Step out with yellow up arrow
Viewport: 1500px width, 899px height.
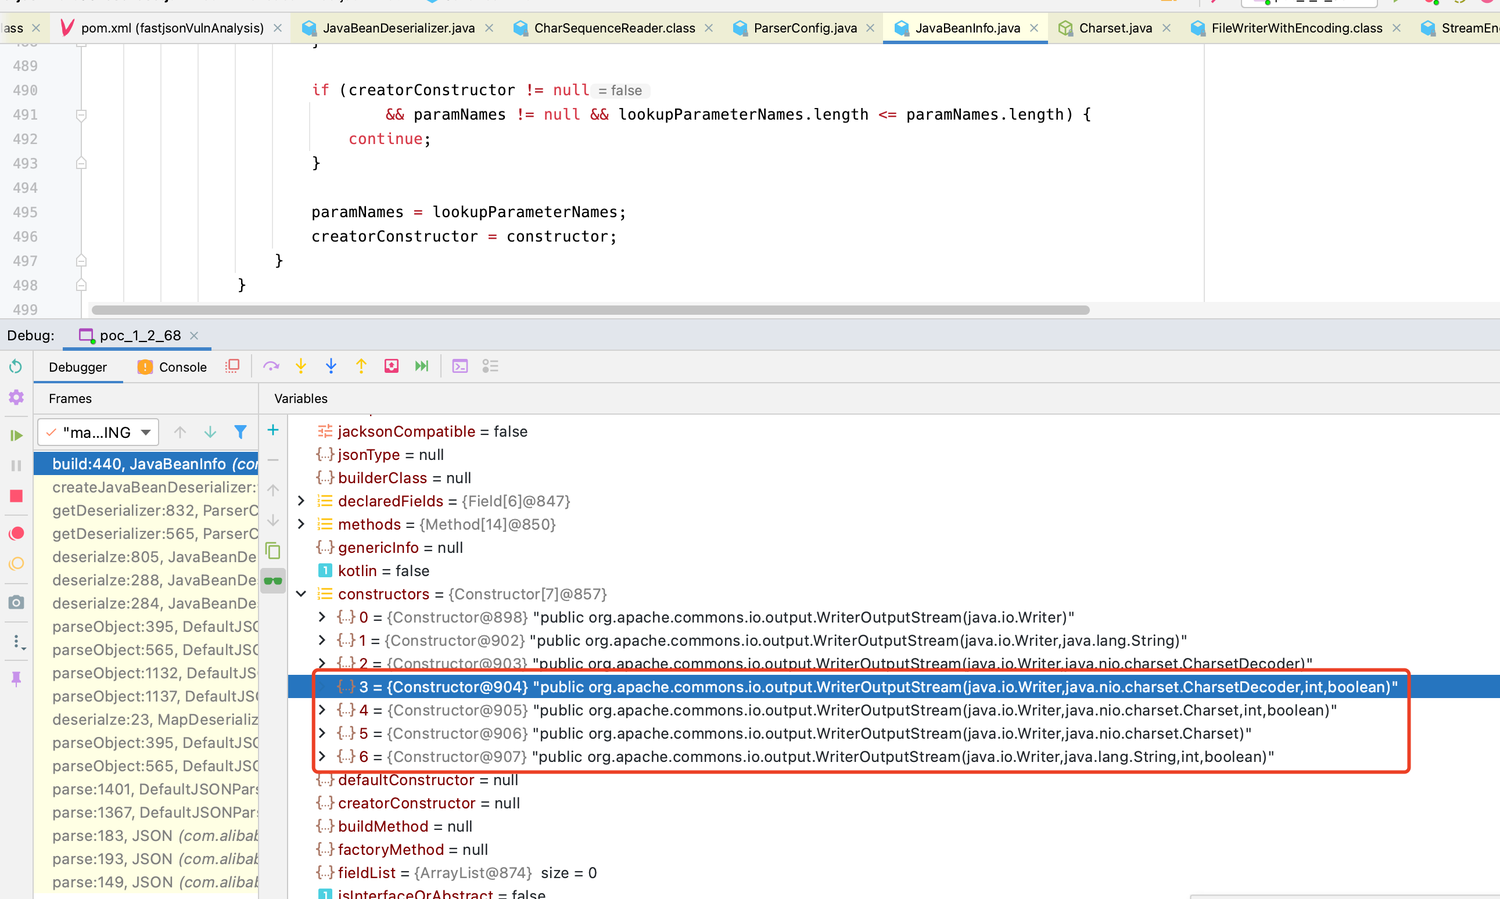(361, 367)
